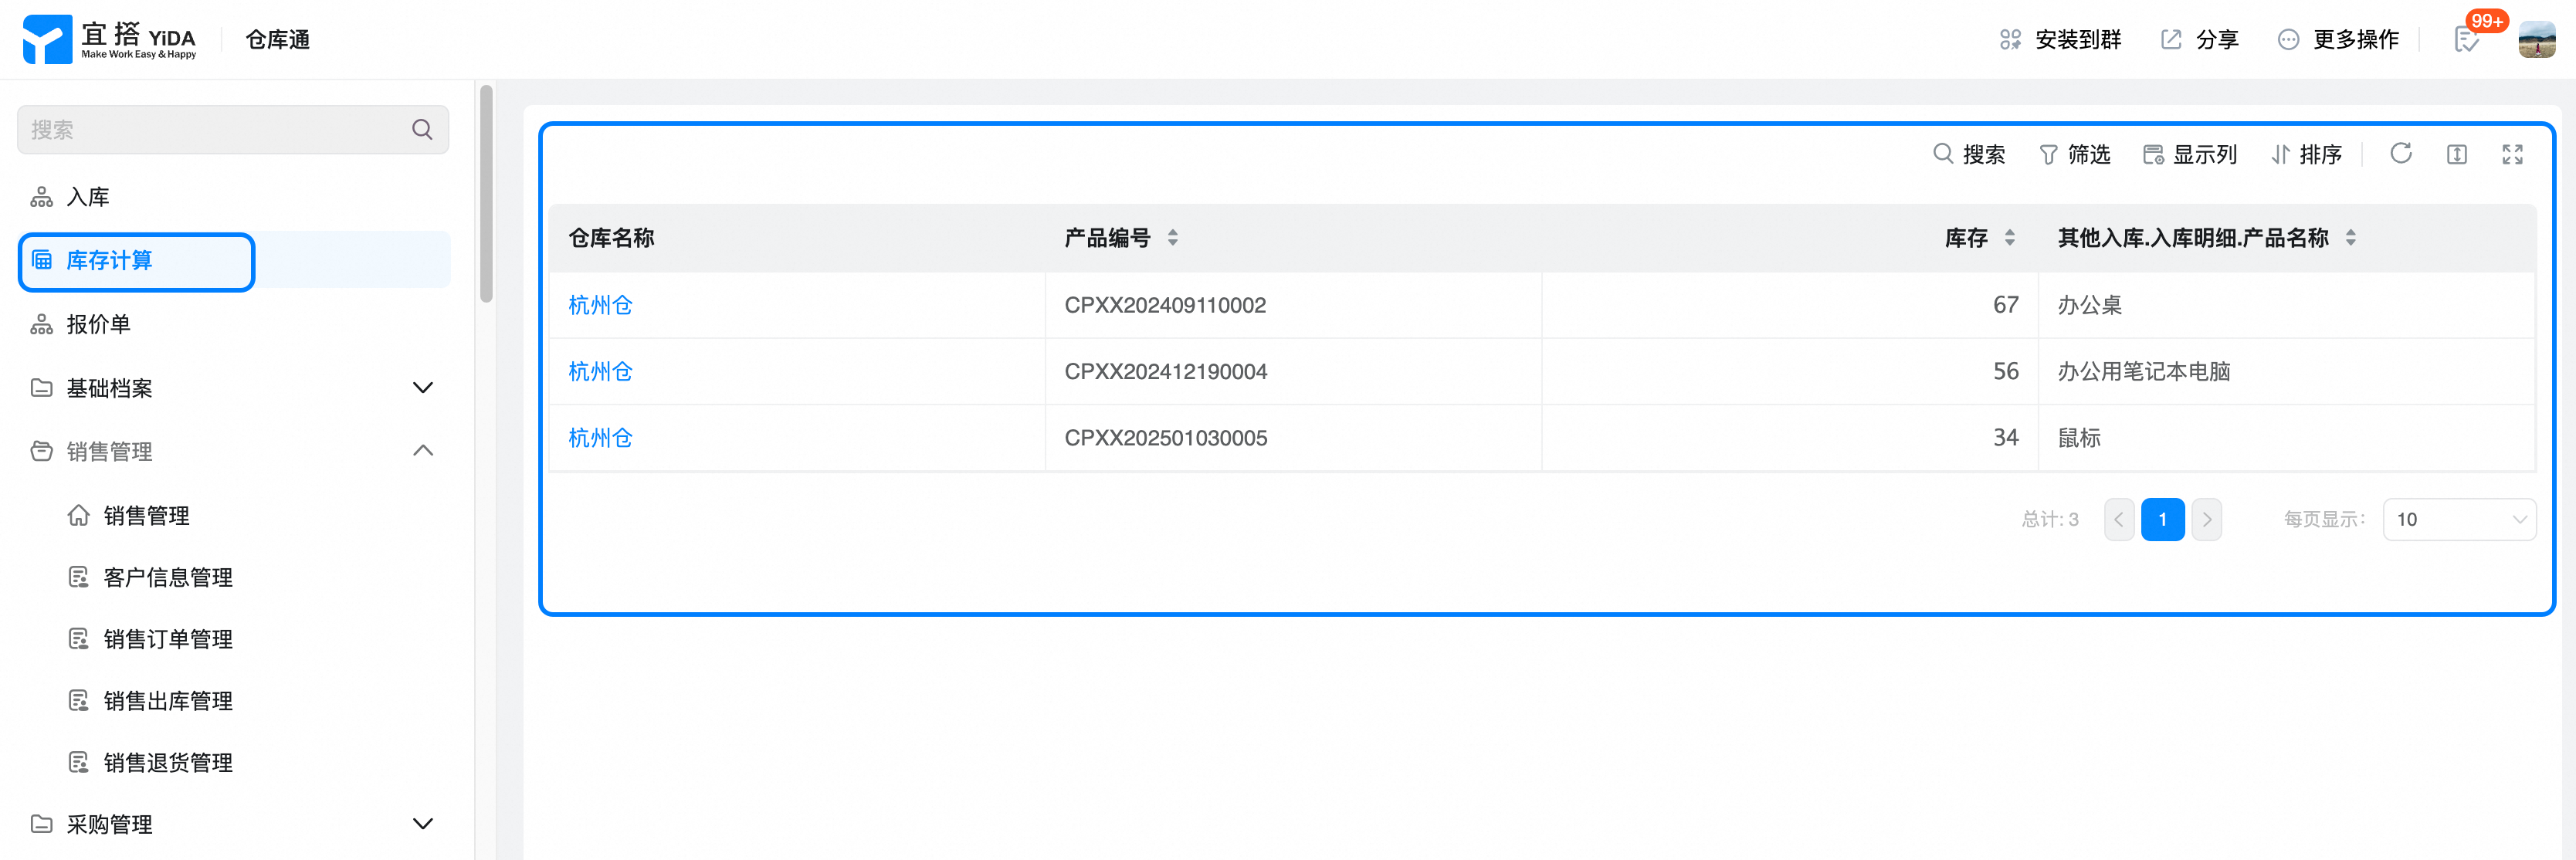Sort by 库存 column arrows
The height and width of the screenshot is (860, 2576).
pyautogui.click(x=2009, y=238)
